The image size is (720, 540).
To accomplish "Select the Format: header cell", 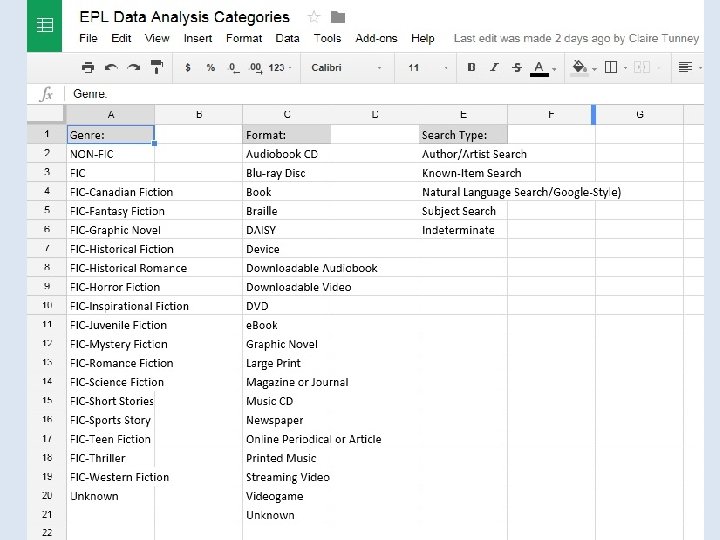I will 287,135.
